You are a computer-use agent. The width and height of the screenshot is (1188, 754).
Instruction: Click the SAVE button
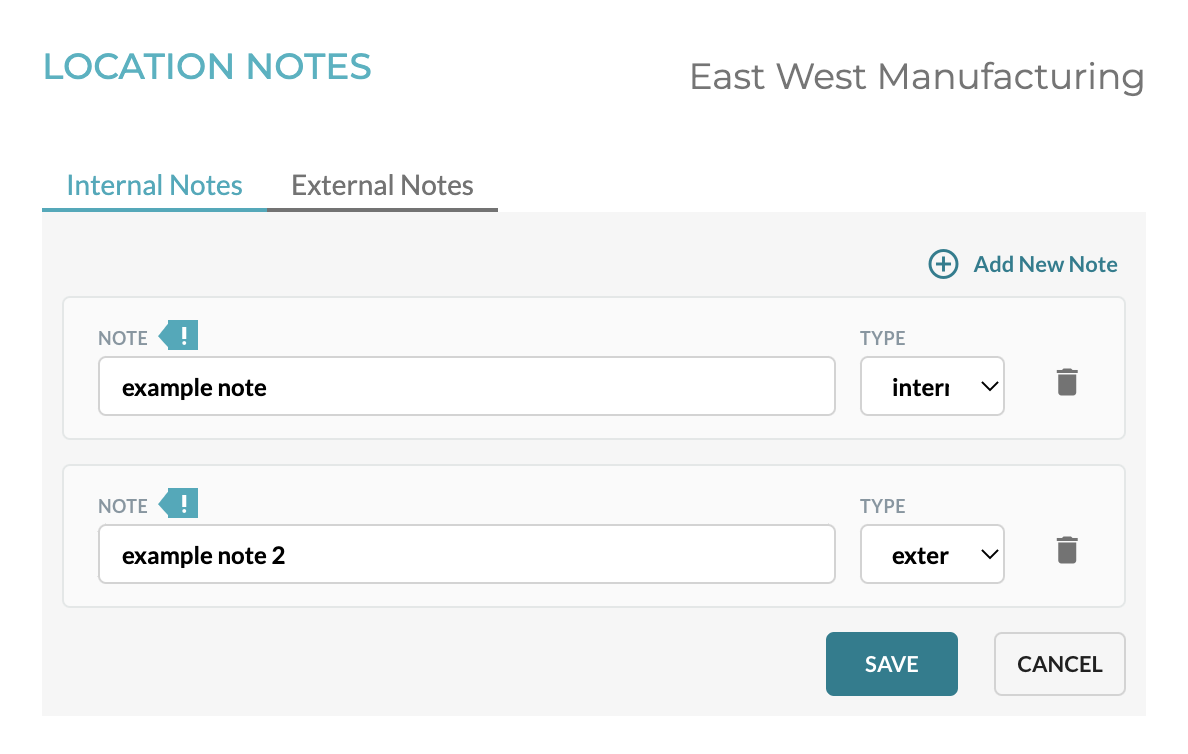(892, 664)
